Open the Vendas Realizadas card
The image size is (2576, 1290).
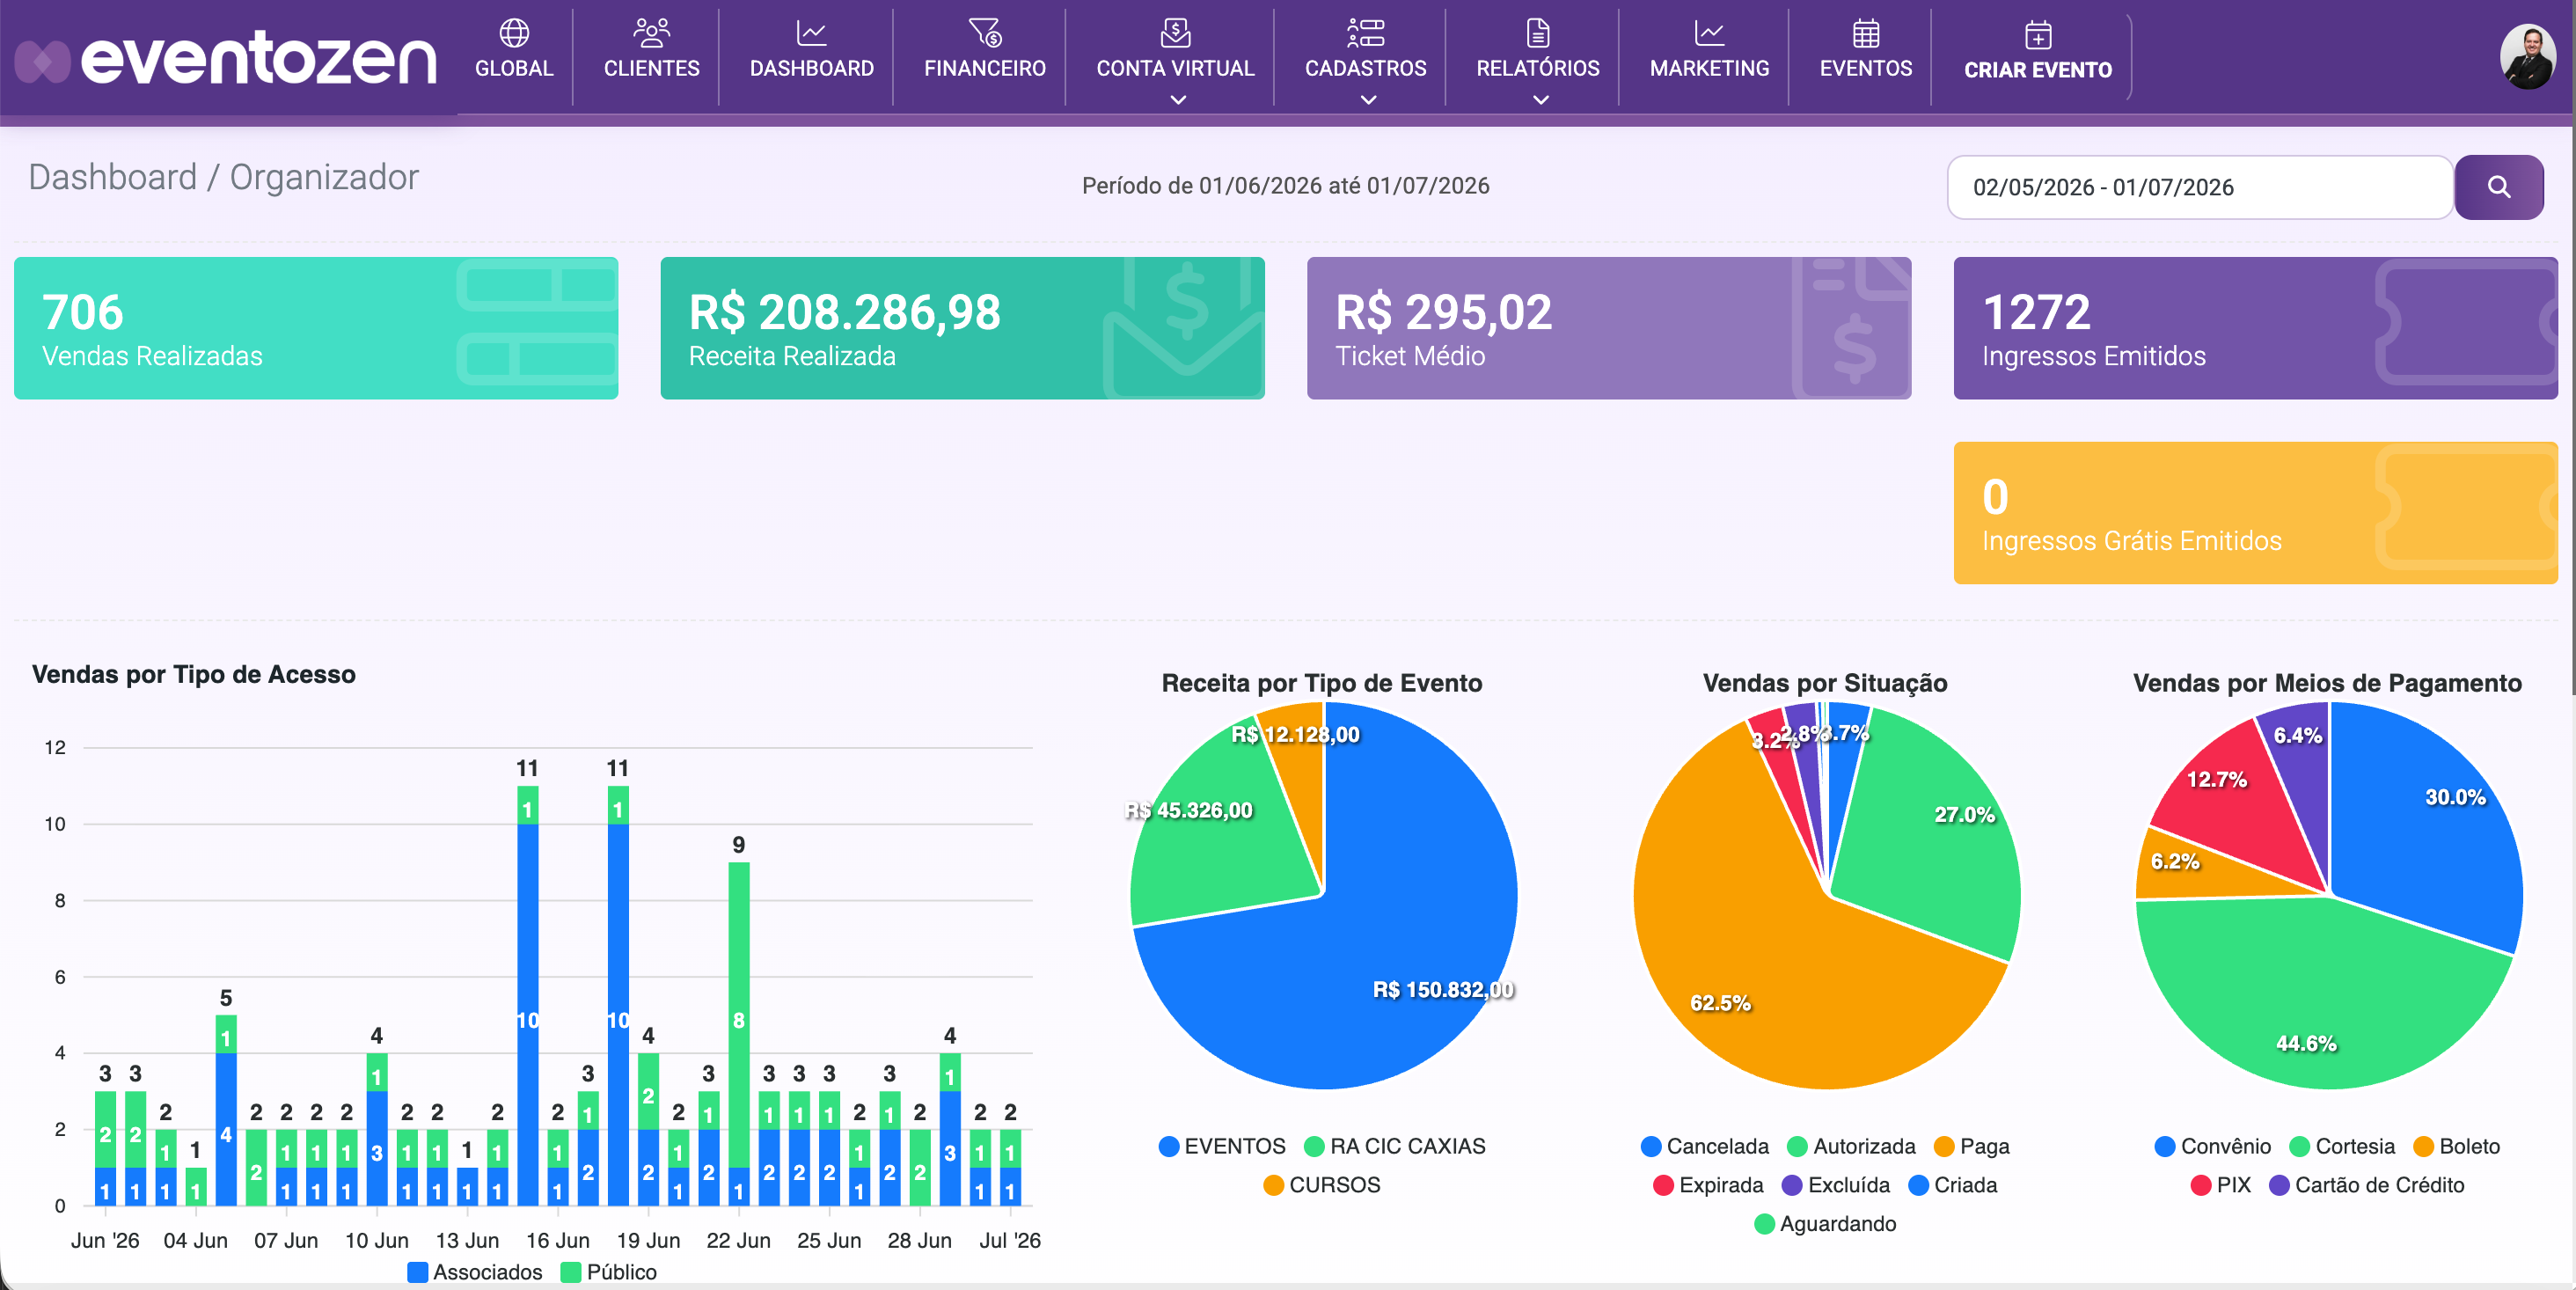316,328
